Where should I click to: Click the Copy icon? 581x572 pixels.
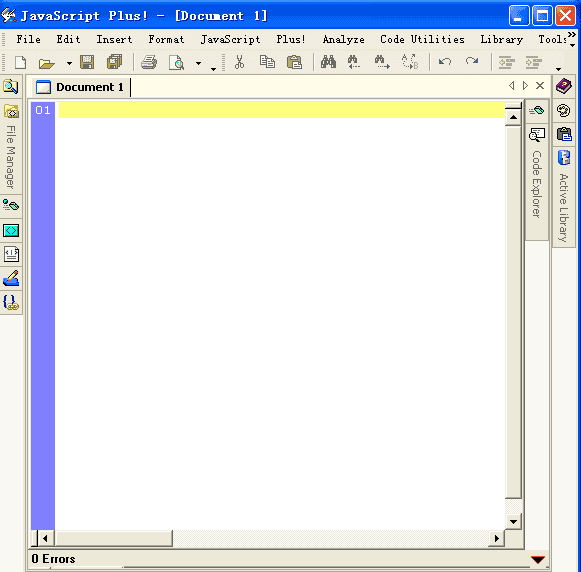267,62
